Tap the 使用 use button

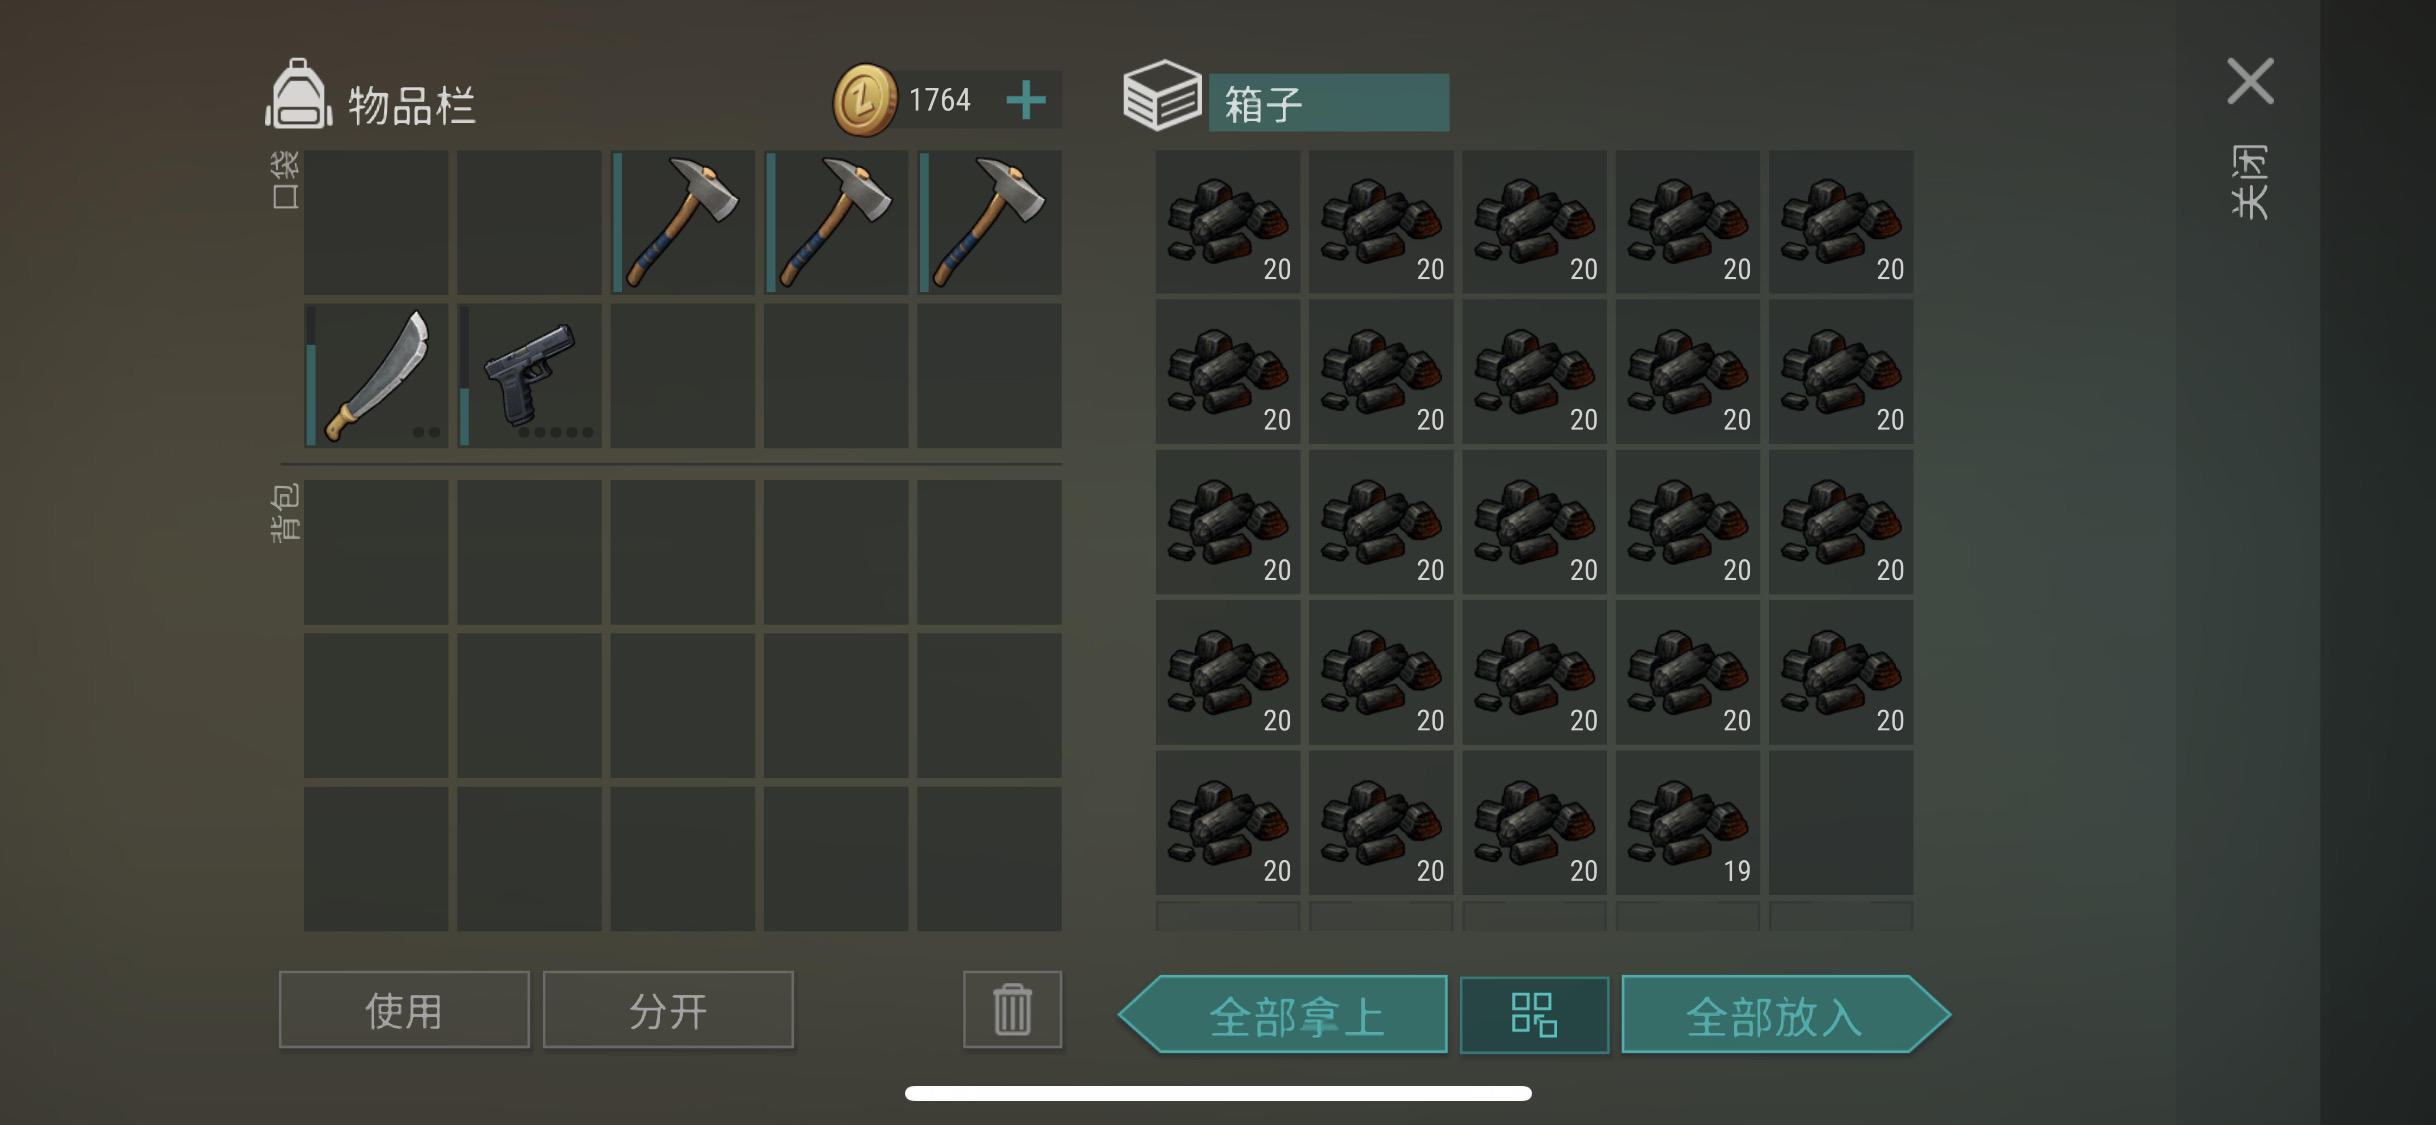[404, 1010]
